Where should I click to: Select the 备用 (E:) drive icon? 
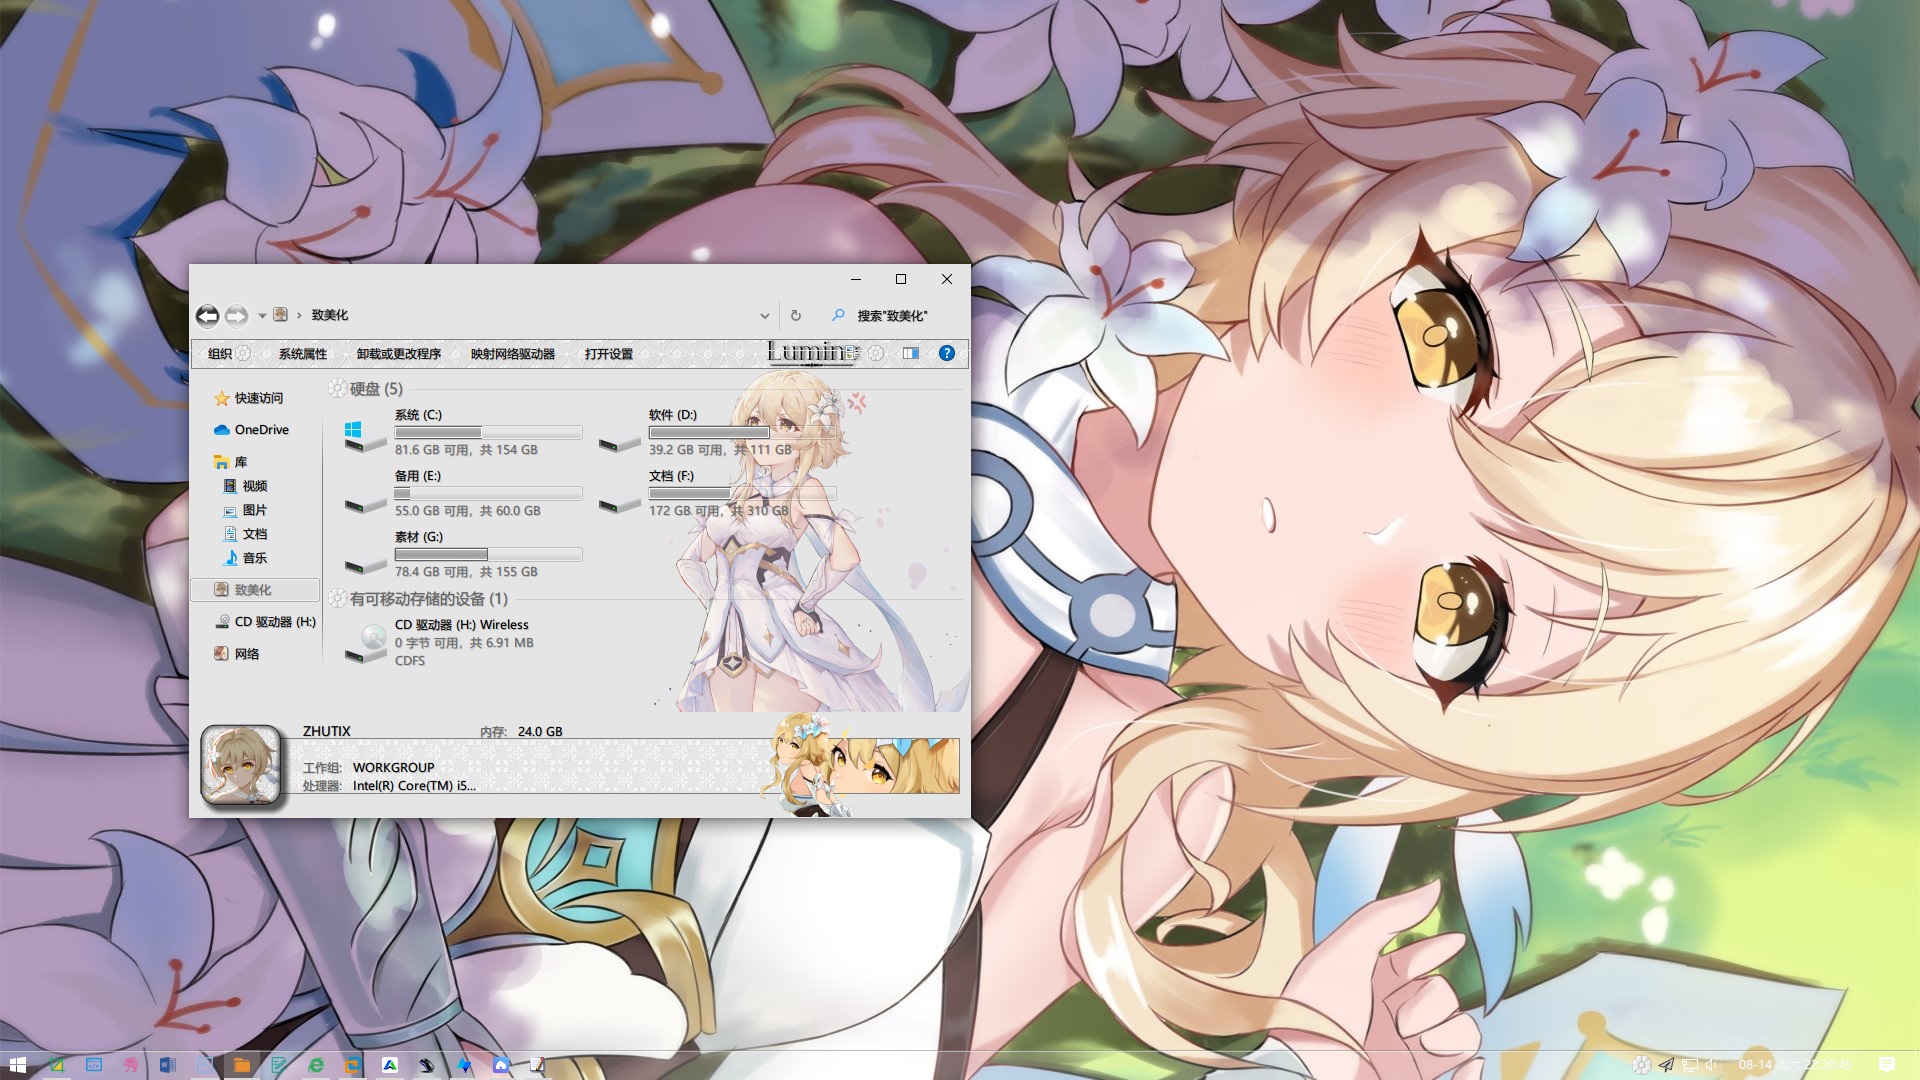[x=365, y=503]
